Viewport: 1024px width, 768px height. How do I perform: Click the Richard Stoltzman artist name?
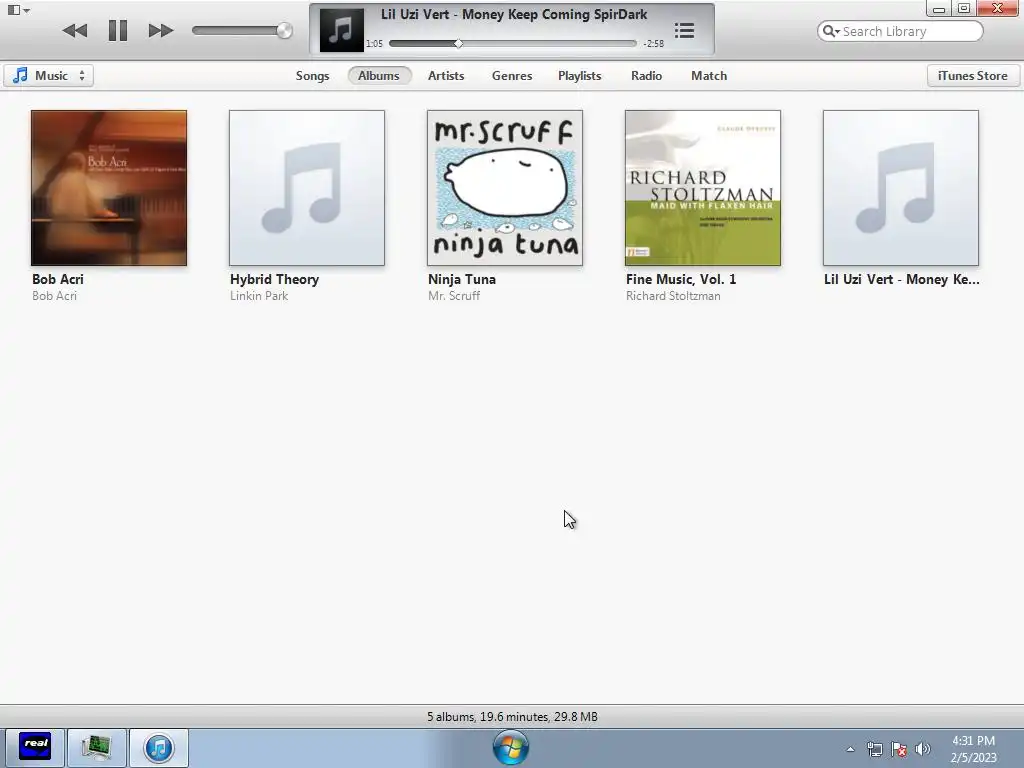[673, 296]
